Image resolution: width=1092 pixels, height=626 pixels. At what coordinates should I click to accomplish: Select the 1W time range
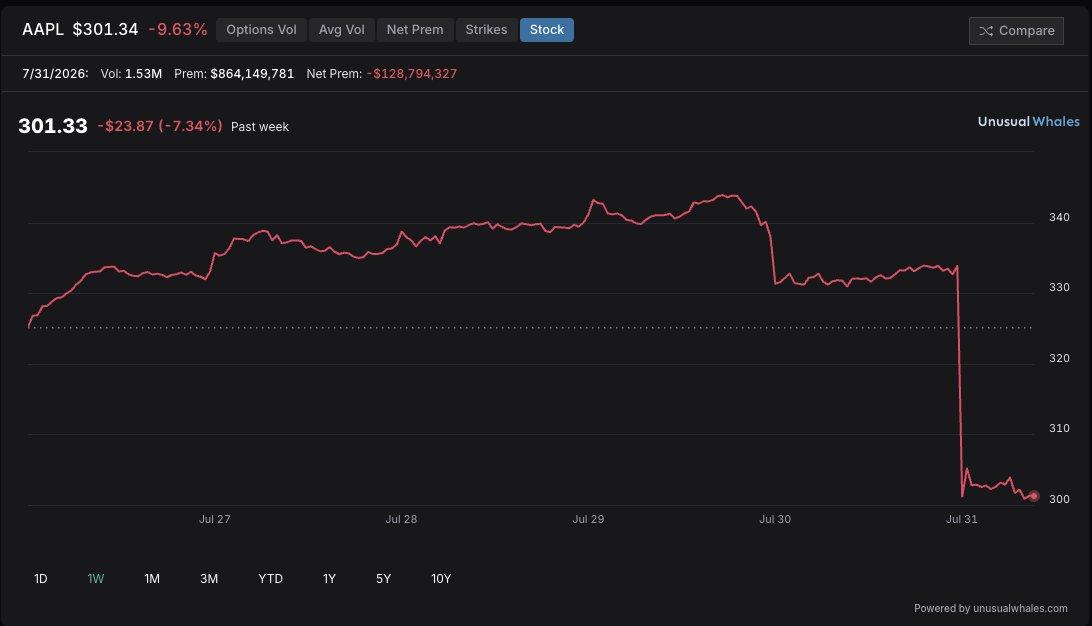[95, 579]
